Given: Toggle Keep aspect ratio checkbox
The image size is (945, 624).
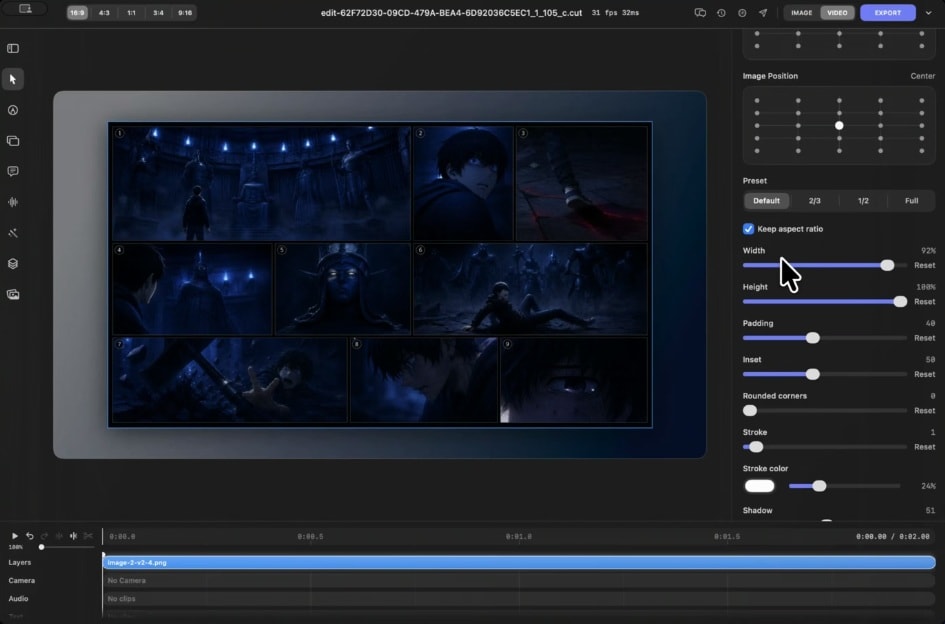Looking at the screenshot, I should [748, 228].
